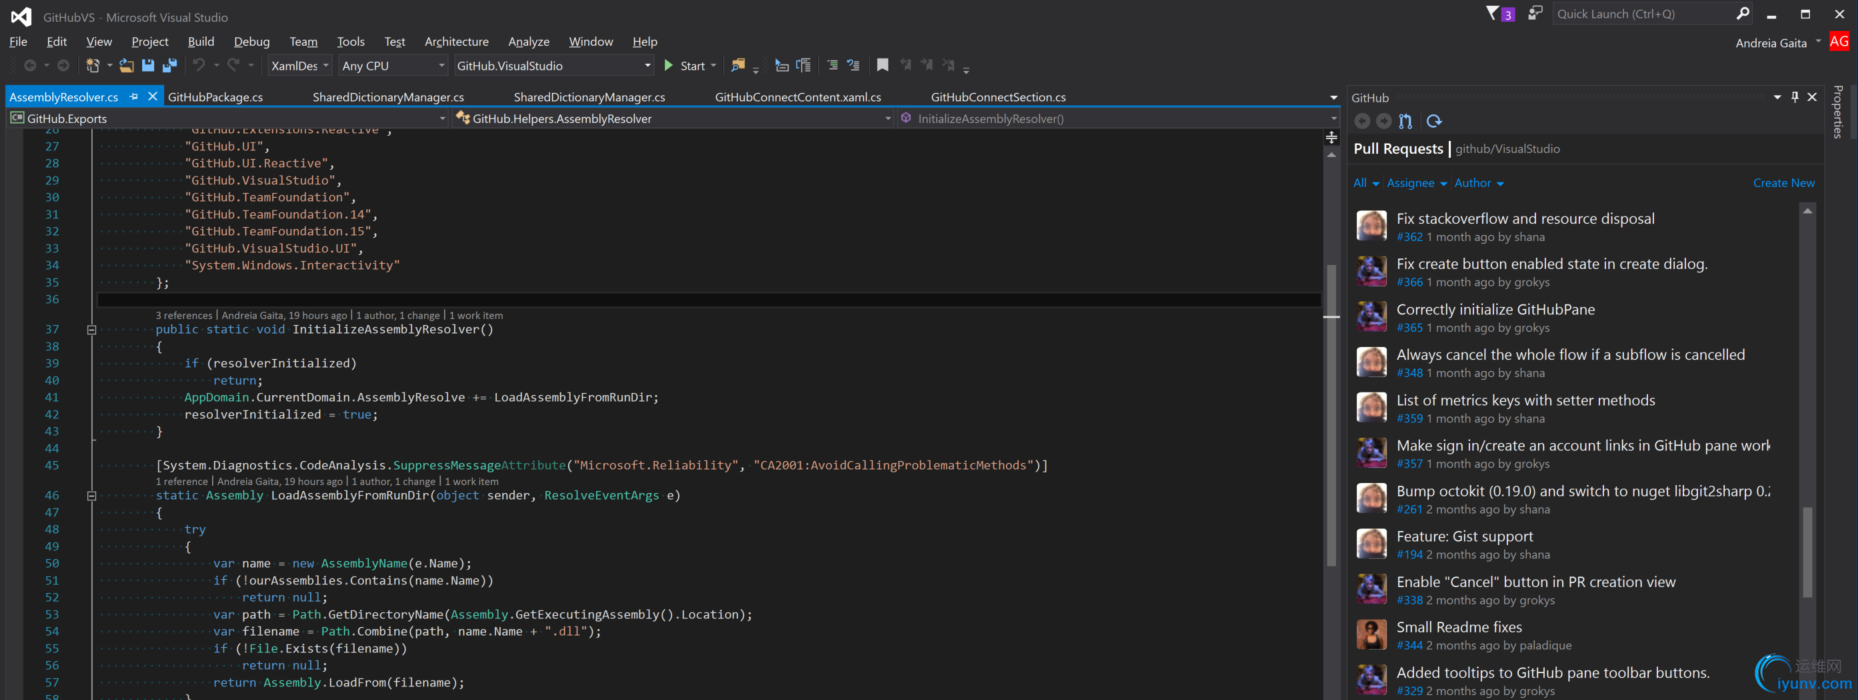
Task: Click the Pull Requests icon in GitHub pane
Action: (x=1406, y=121)
